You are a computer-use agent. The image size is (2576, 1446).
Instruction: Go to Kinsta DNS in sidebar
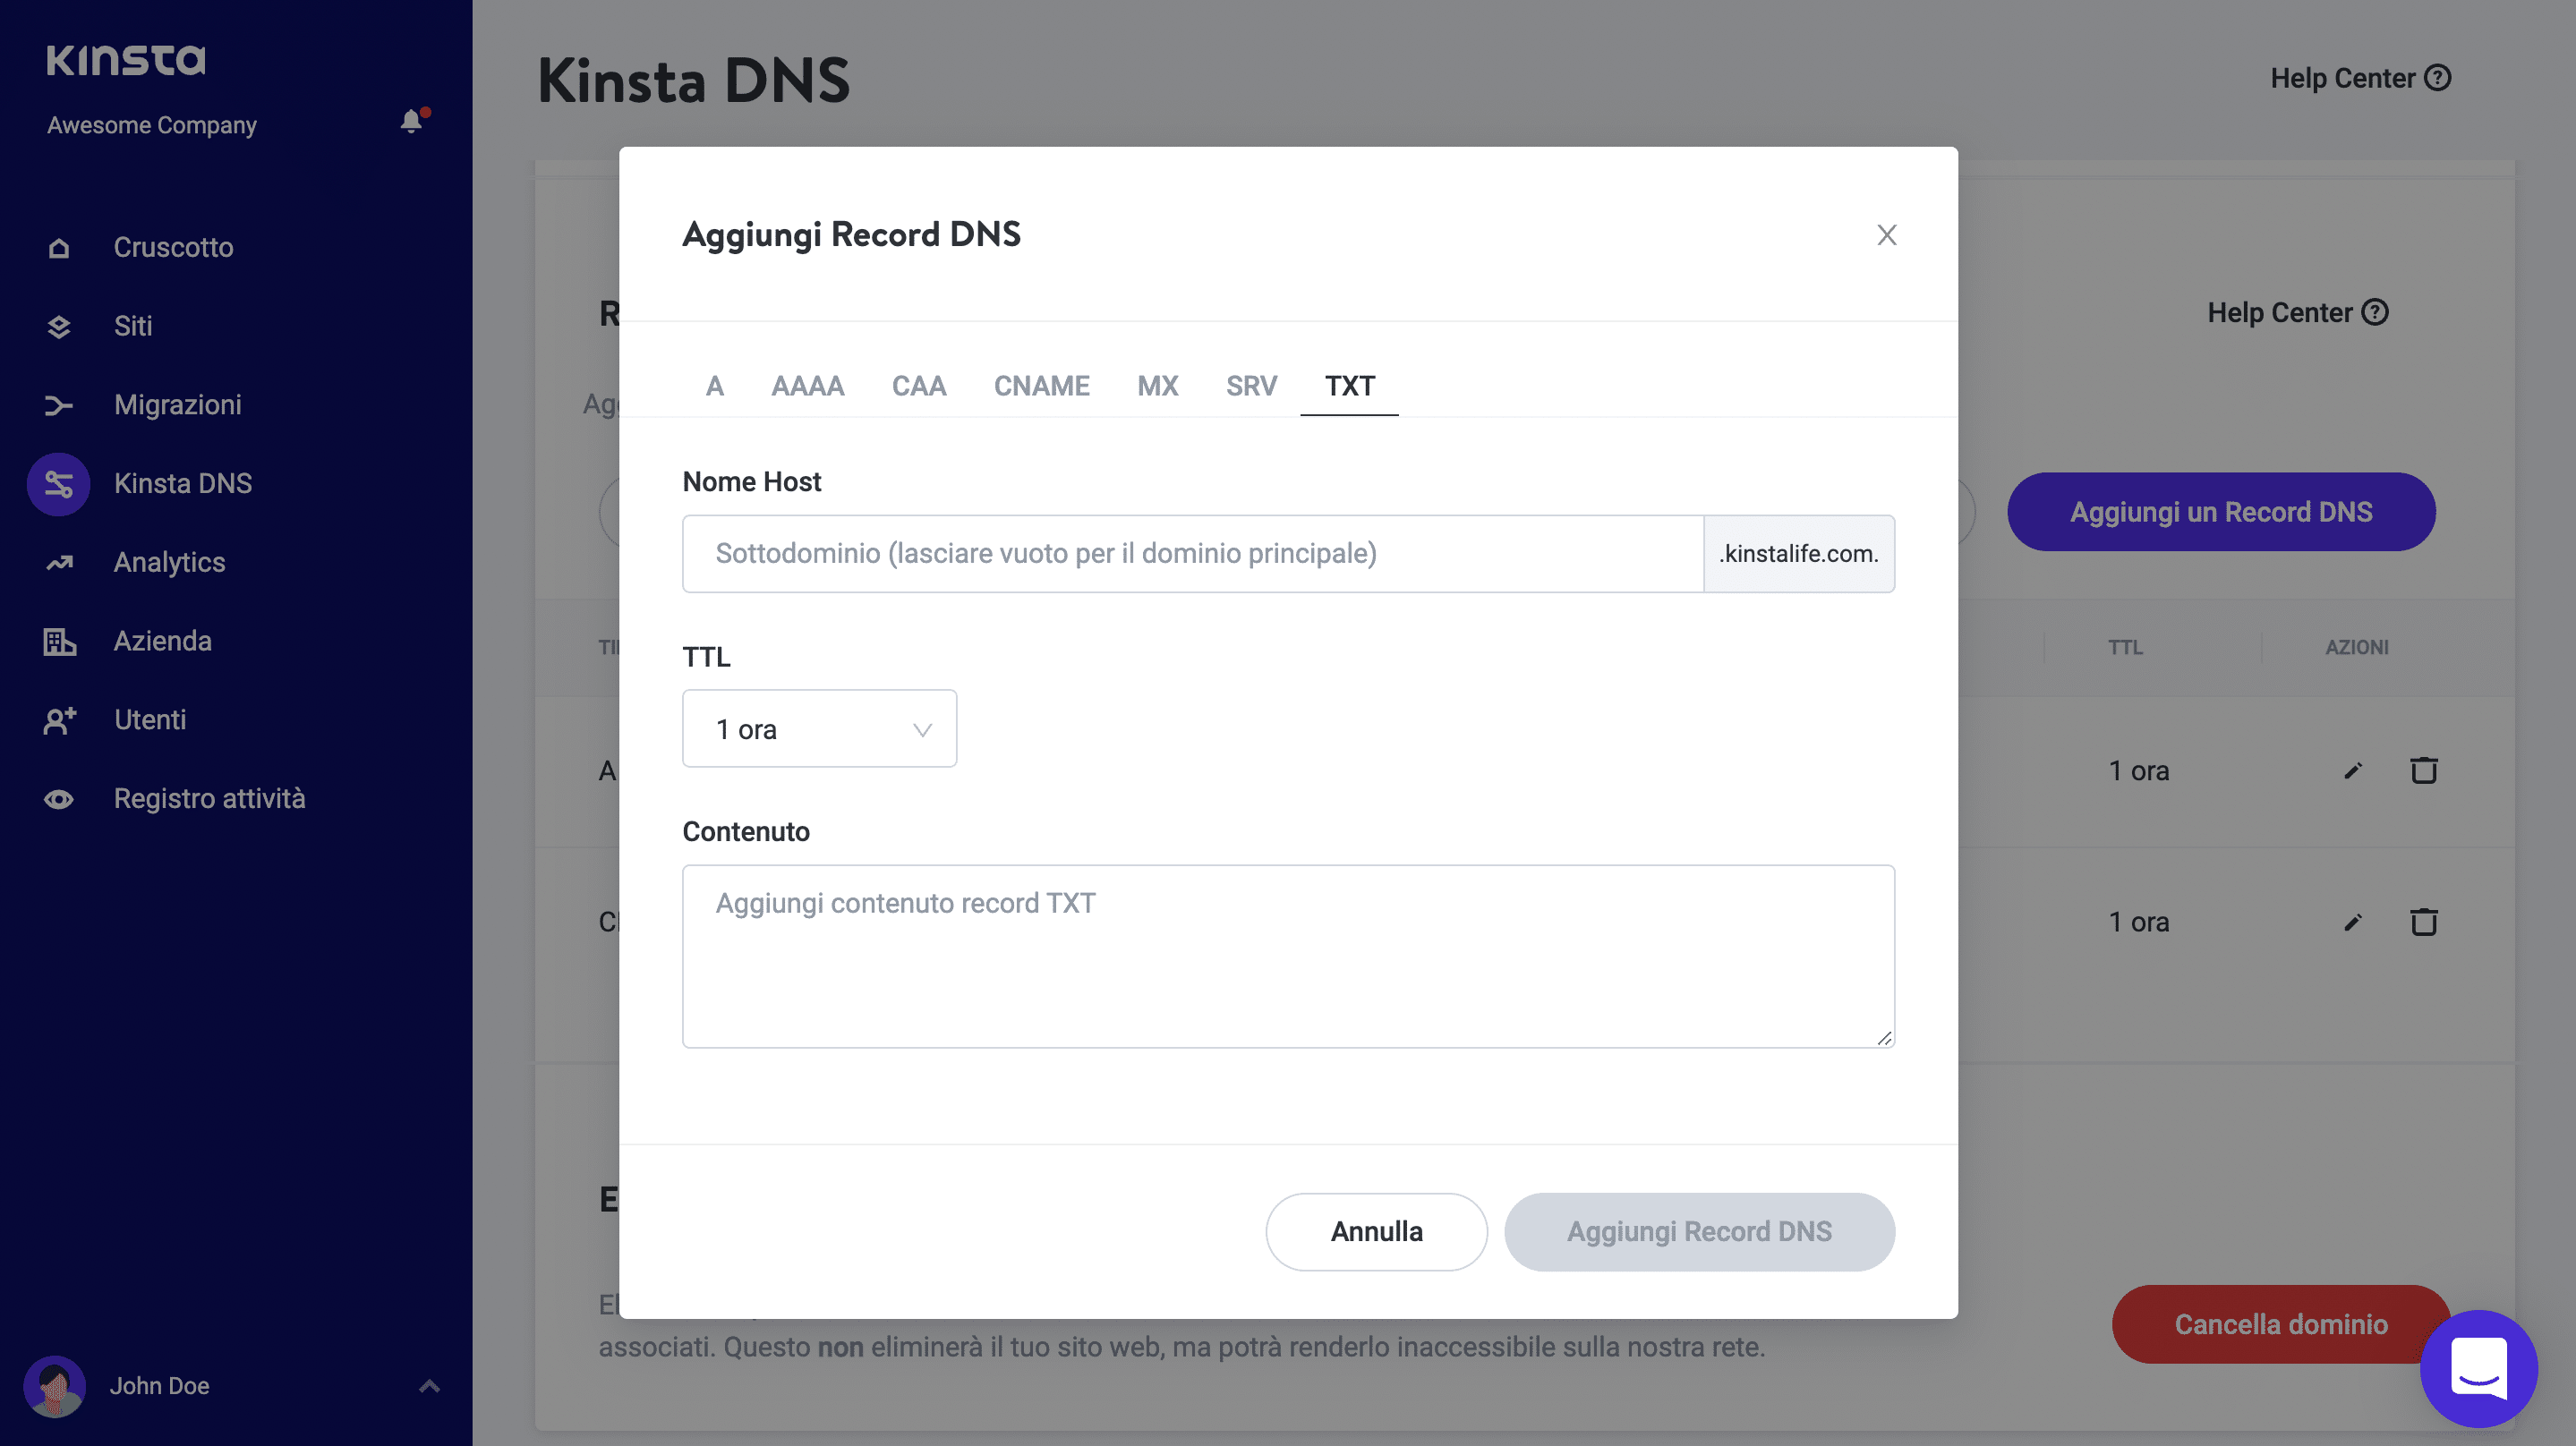183,484
